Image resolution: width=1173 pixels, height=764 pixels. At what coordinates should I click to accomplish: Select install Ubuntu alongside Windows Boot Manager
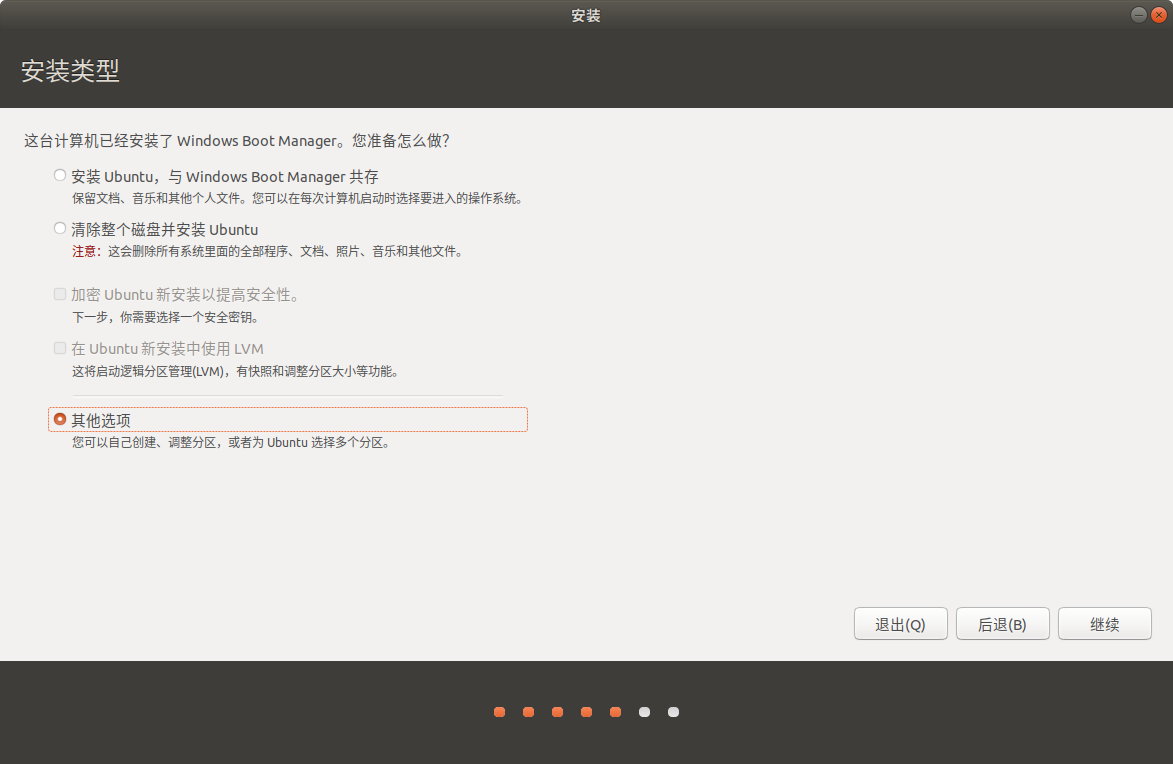[x=60, y=175]
